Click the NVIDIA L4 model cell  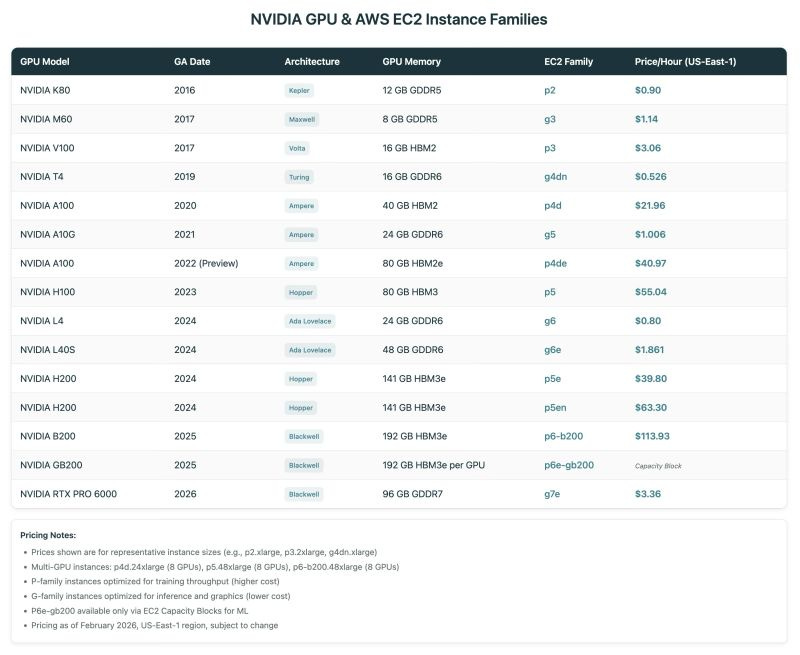click(x=42, y=321)
